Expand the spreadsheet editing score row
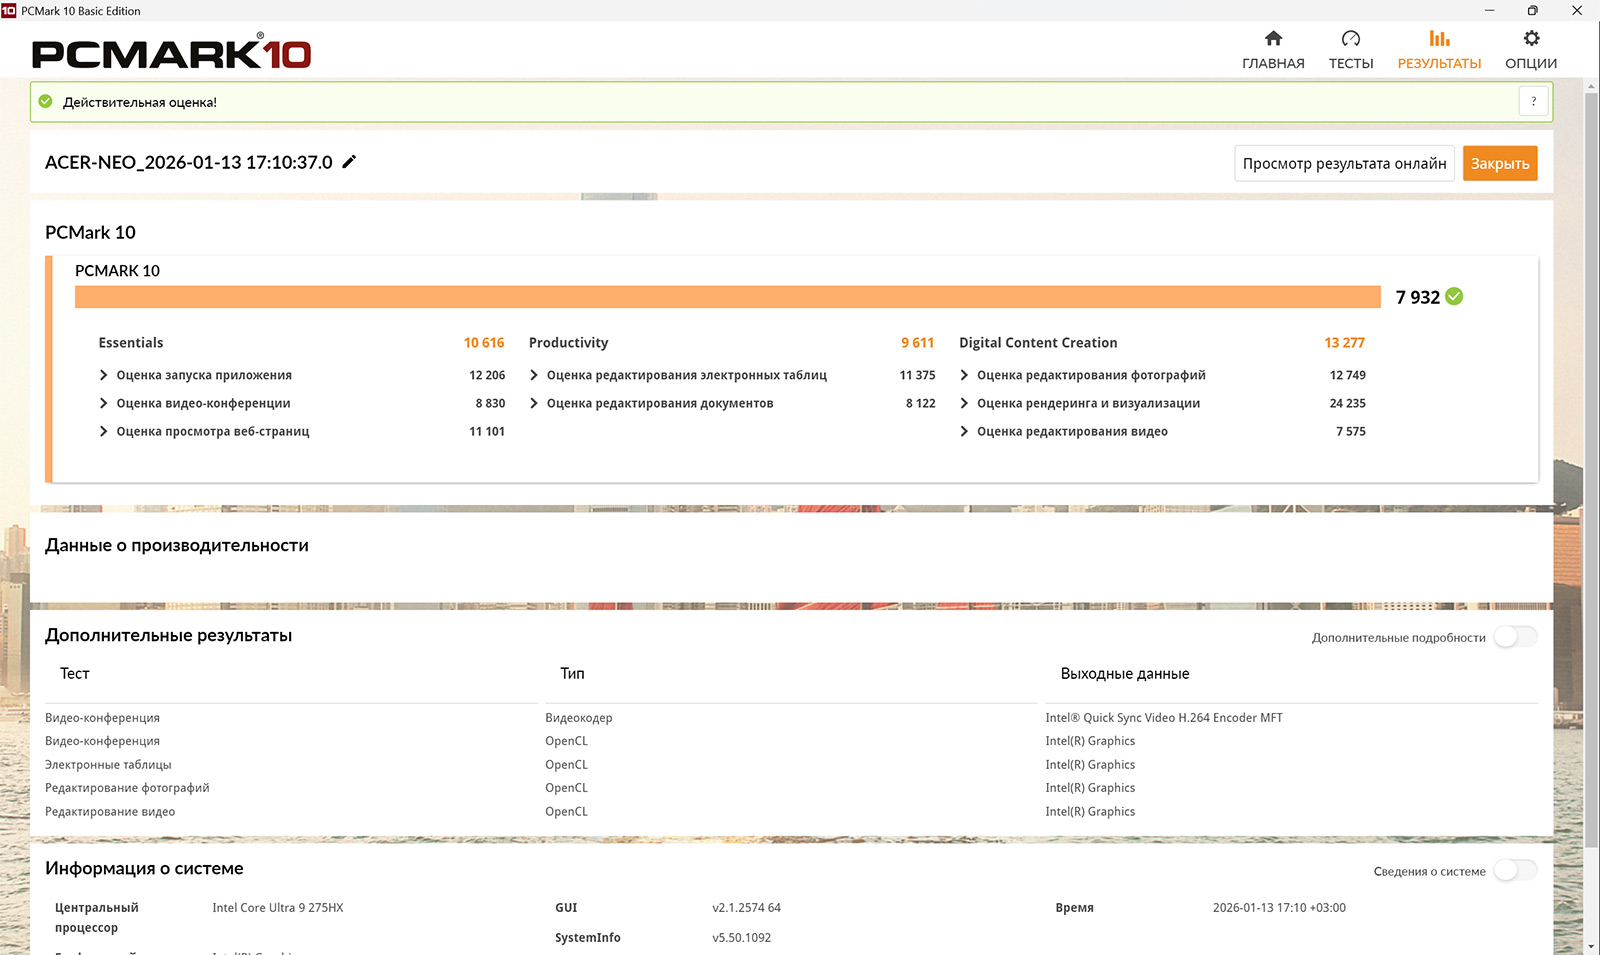 534,375
